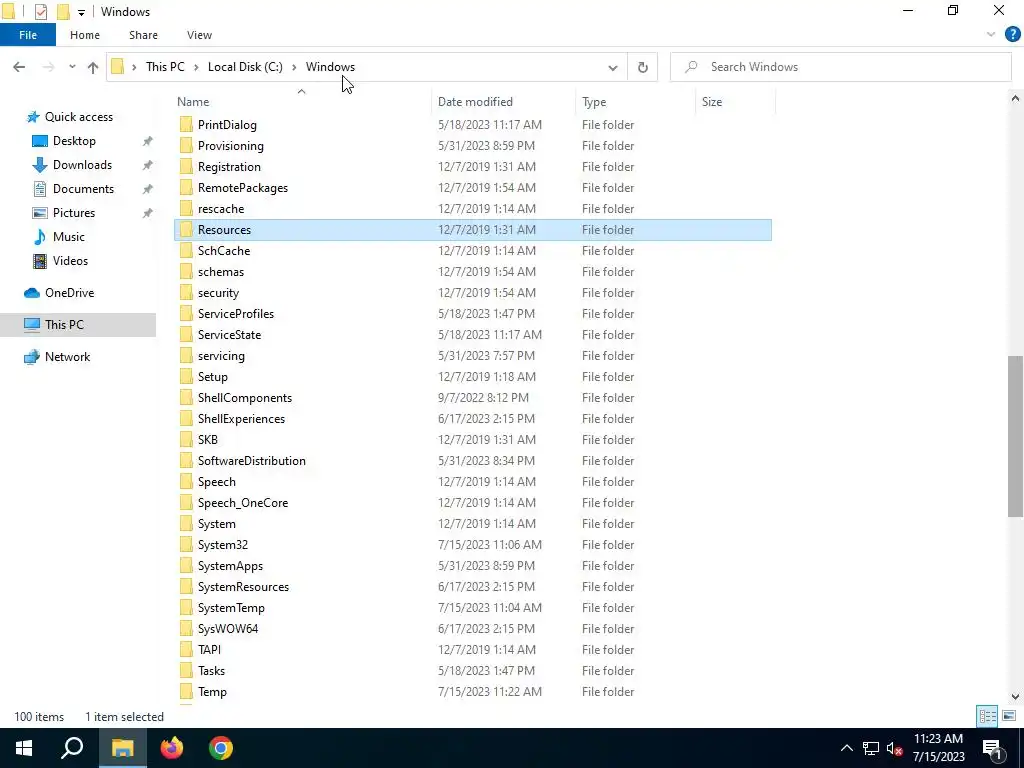1024x768 pixels.
Task: Click the scrollbar down arrow
Action: click(1015, 697)
